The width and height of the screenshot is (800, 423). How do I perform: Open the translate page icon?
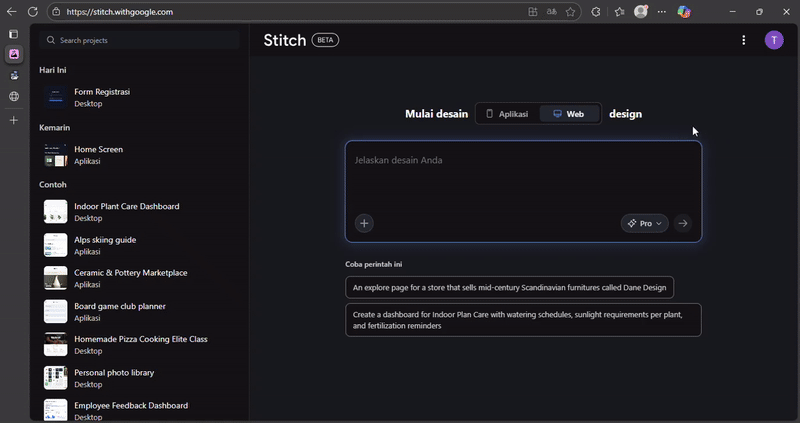(552, 12)
